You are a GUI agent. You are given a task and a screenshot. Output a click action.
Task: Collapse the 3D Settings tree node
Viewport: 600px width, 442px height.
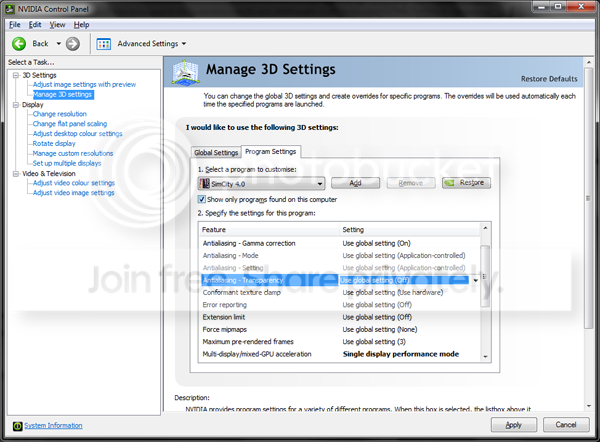click(x=16, y=75)
